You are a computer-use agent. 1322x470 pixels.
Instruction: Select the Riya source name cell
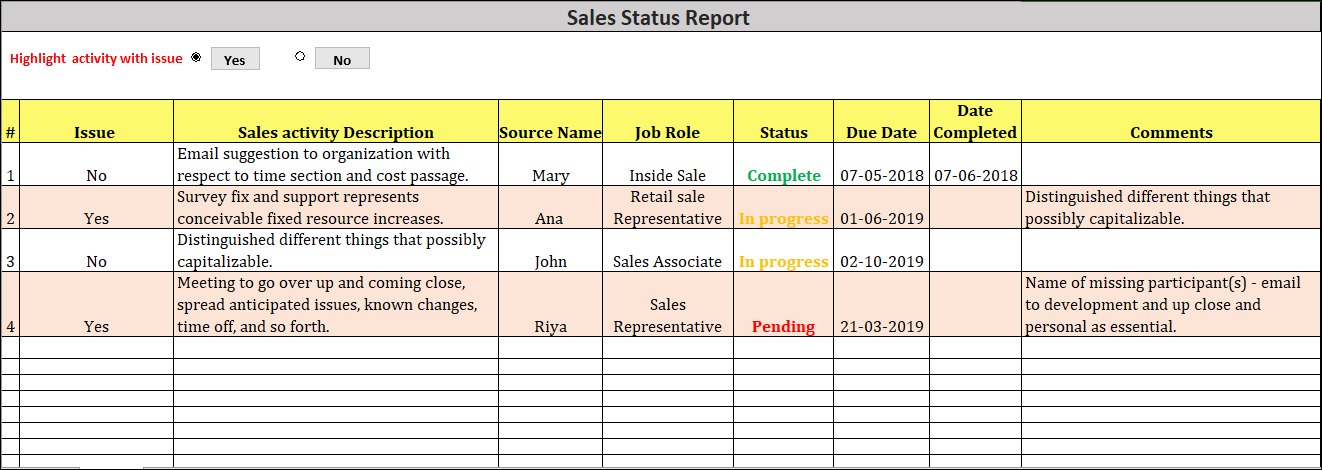(550, 326)
